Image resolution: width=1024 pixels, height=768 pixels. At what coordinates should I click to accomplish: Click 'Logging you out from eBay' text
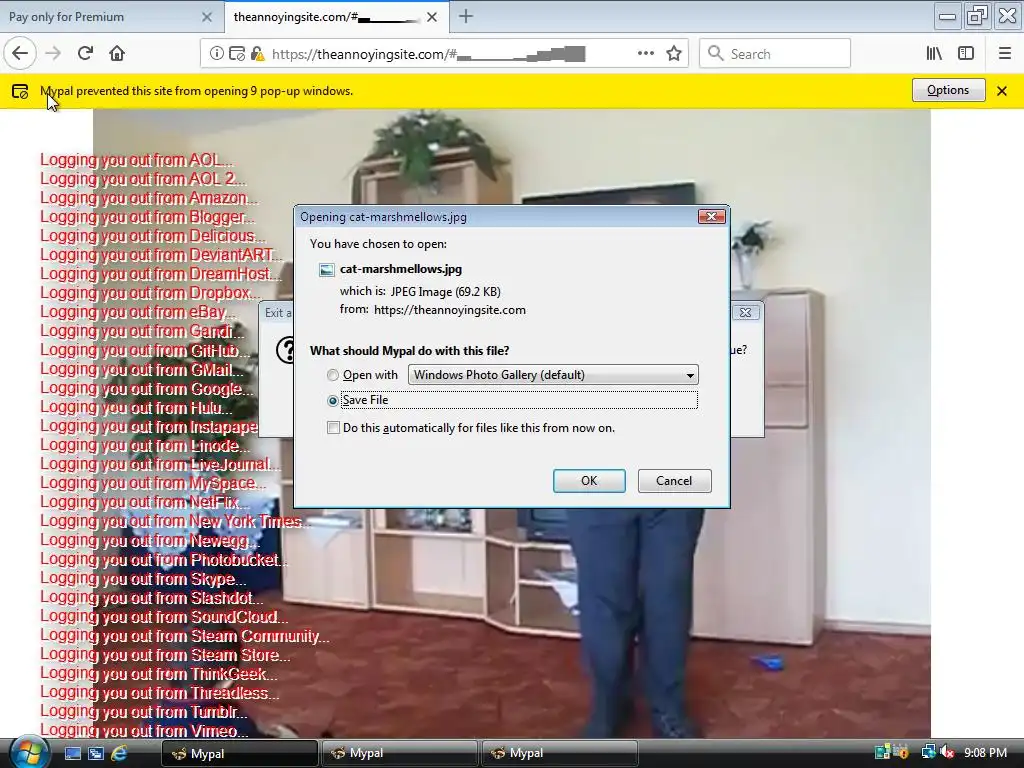pos(138,312)
